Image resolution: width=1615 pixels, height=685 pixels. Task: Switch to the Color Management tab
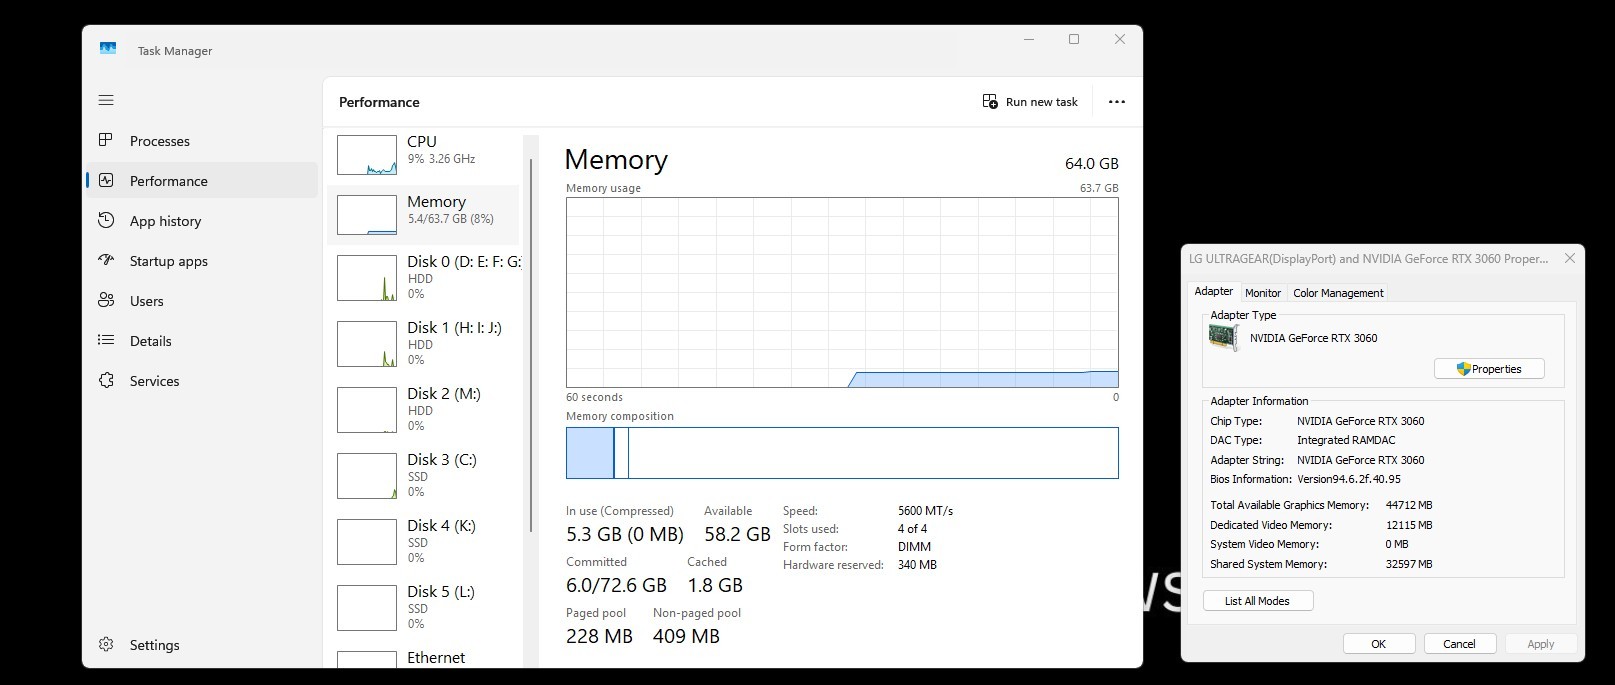coord(1338,293)
